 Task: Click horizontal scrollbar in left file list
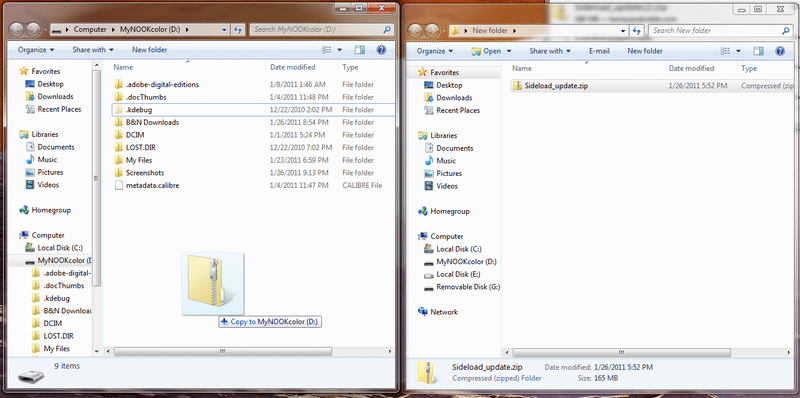tap(222, 352)
